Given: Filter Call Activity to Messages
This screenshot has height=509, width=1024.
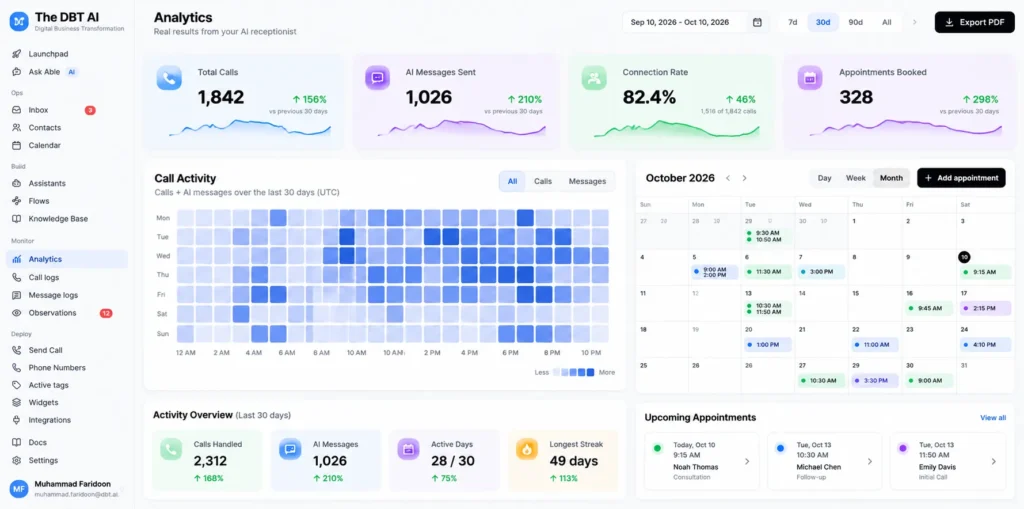Looking at the screenshot, I should (587, 181).
